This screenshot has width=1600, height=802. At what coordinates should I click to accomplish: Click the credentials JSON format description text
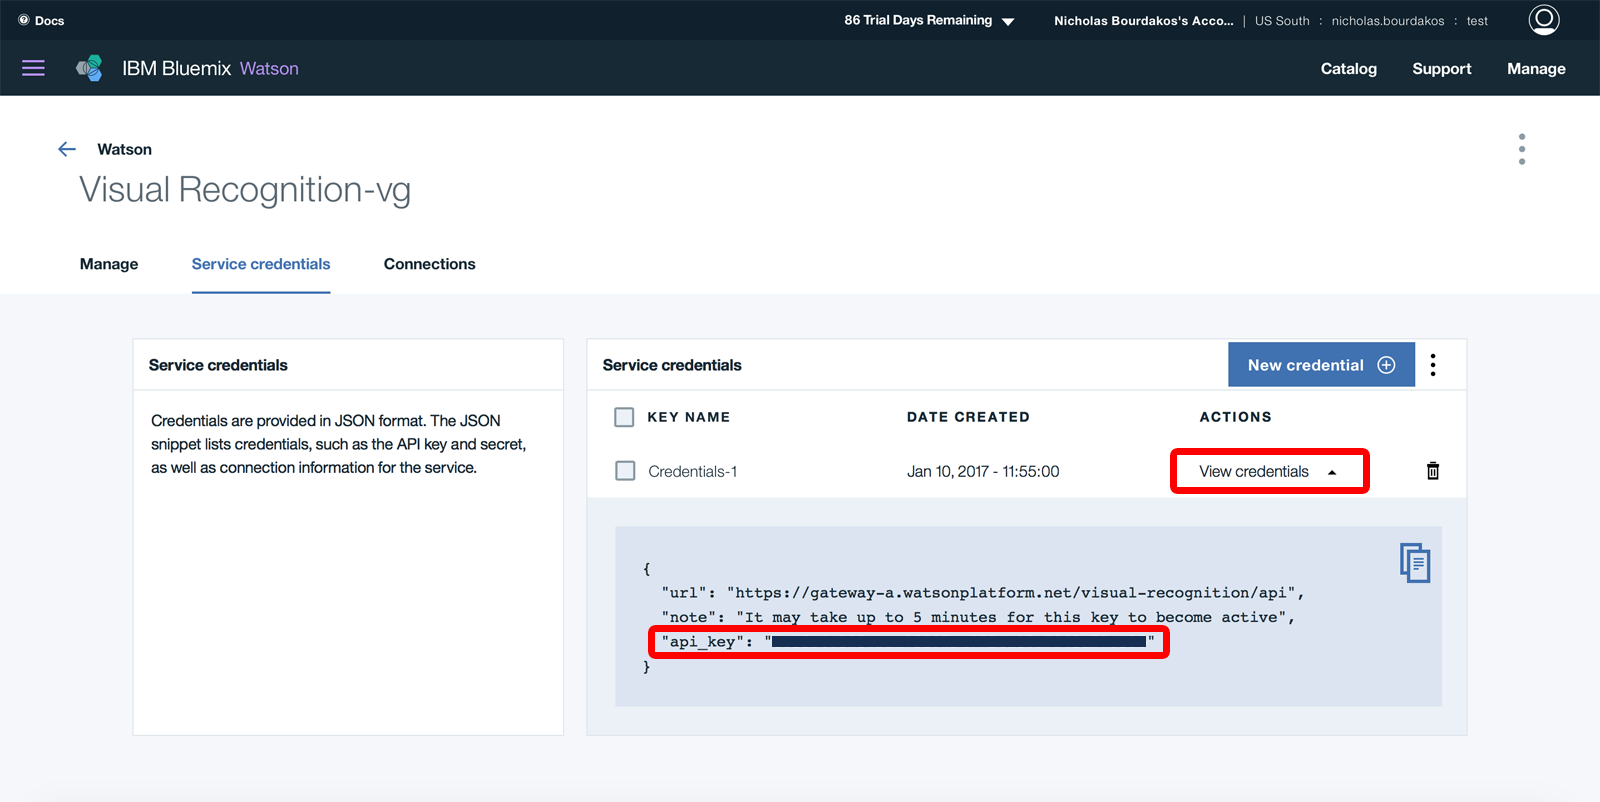click(x=339, y=444)
